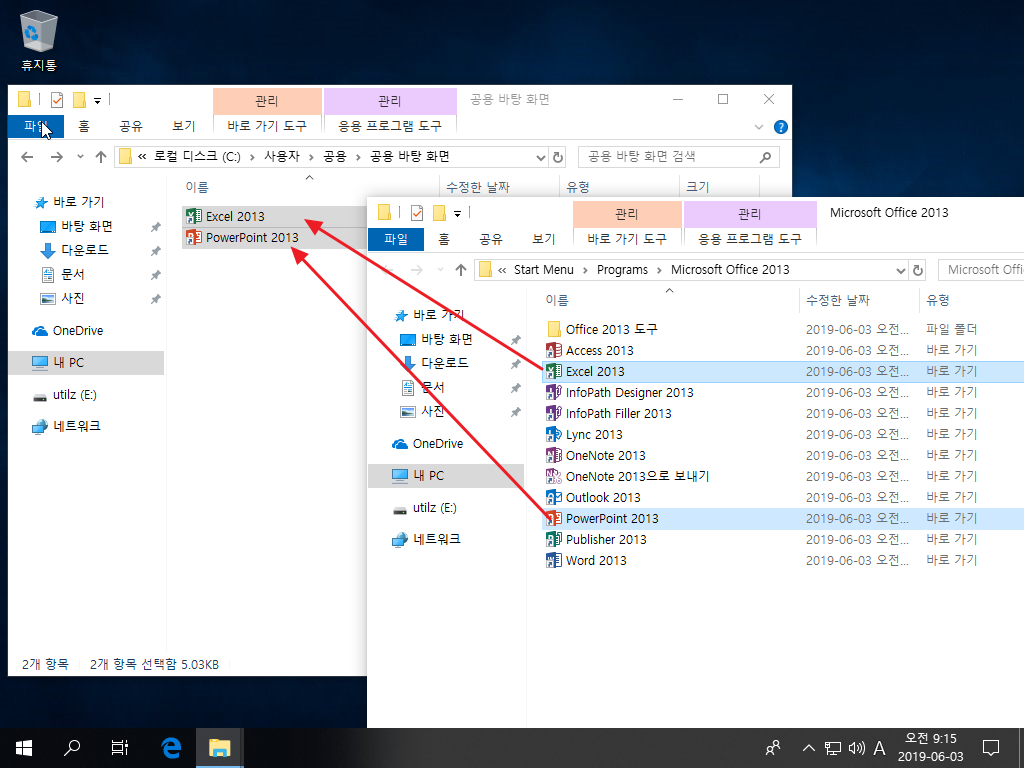Click PowerPoint 2013 icon in 공용 바탕 화면 window

[x=194, y=237]
